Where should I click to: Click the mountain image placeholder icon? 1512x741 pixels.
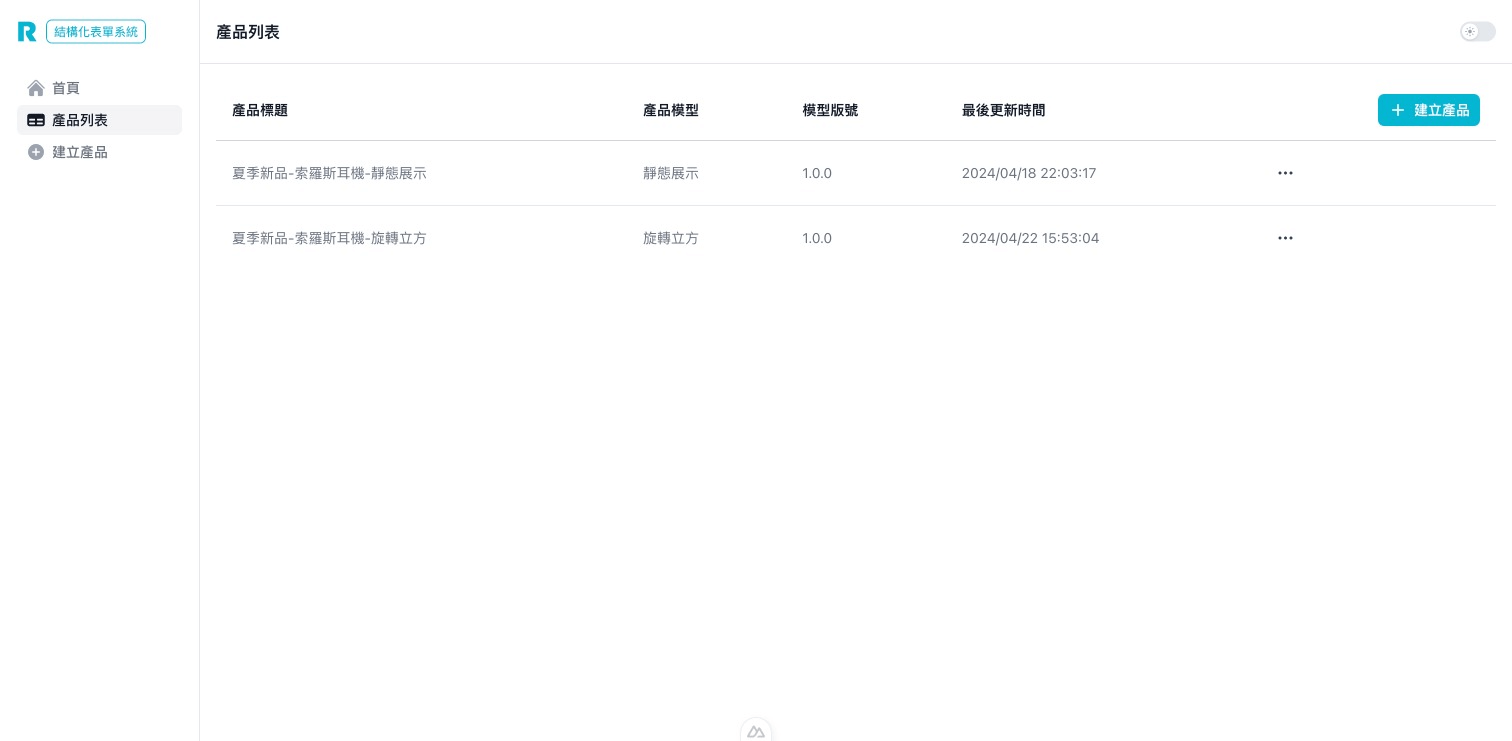point(756,732)
